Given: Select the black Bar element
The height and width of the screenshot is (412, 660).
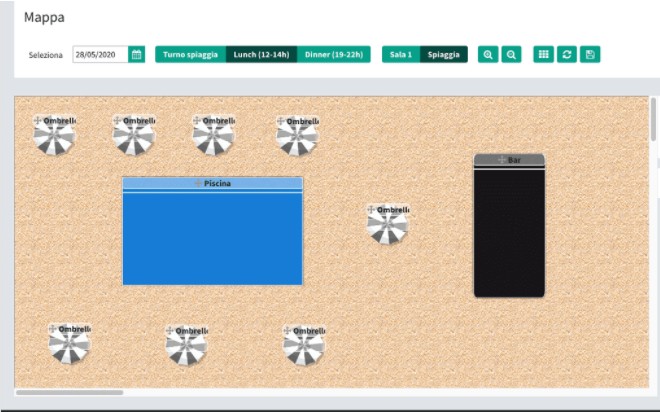Looking at the screenshot, I should click(x=509, y=233).
